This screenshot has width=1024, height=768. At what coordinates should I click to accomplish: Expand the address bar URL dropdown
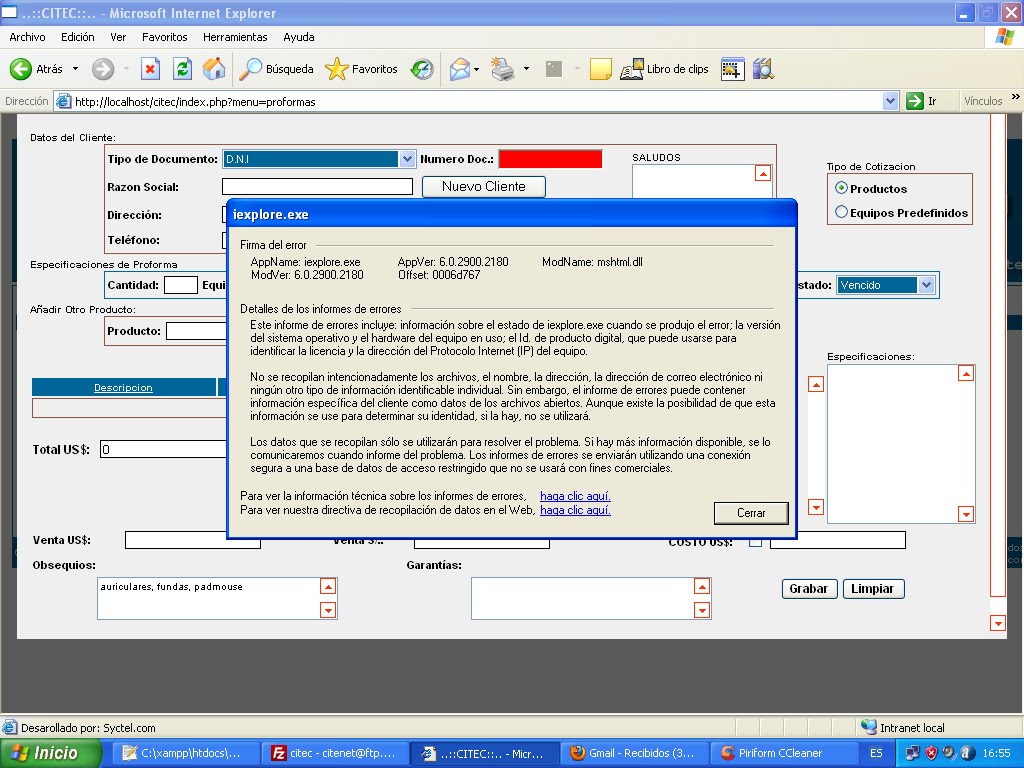click(x=890, y=101)
